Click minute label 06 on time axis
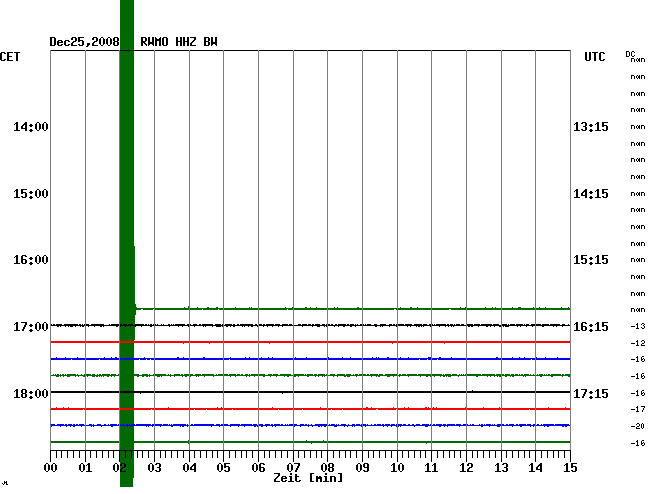This screenshot has width=650, height=494. 258,468
